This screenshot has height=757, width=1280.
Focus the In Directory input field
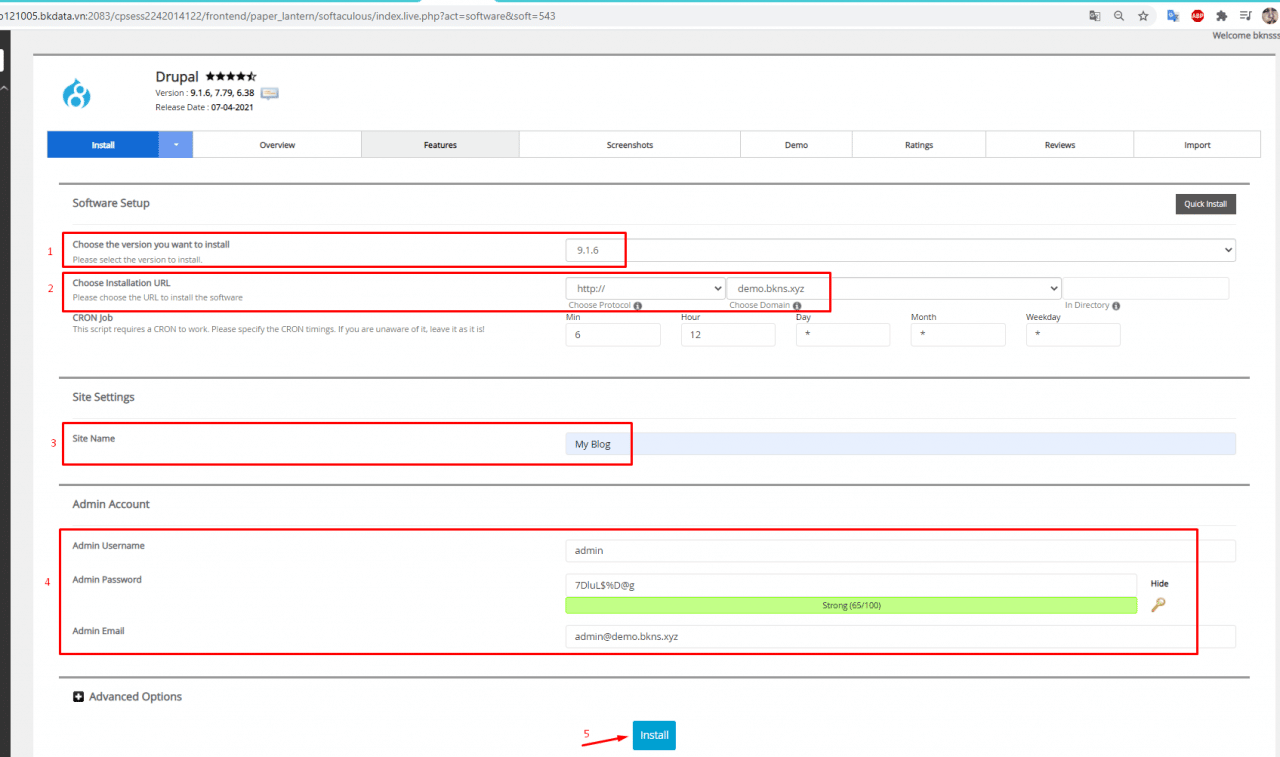coord(1146,288)
